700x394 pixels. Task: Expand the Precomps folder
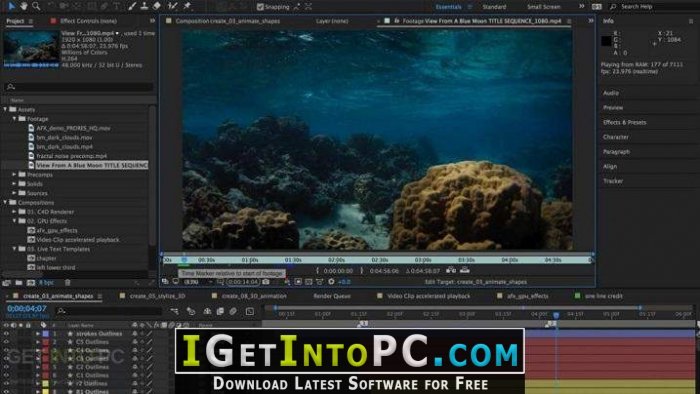(x=14, y=174)
